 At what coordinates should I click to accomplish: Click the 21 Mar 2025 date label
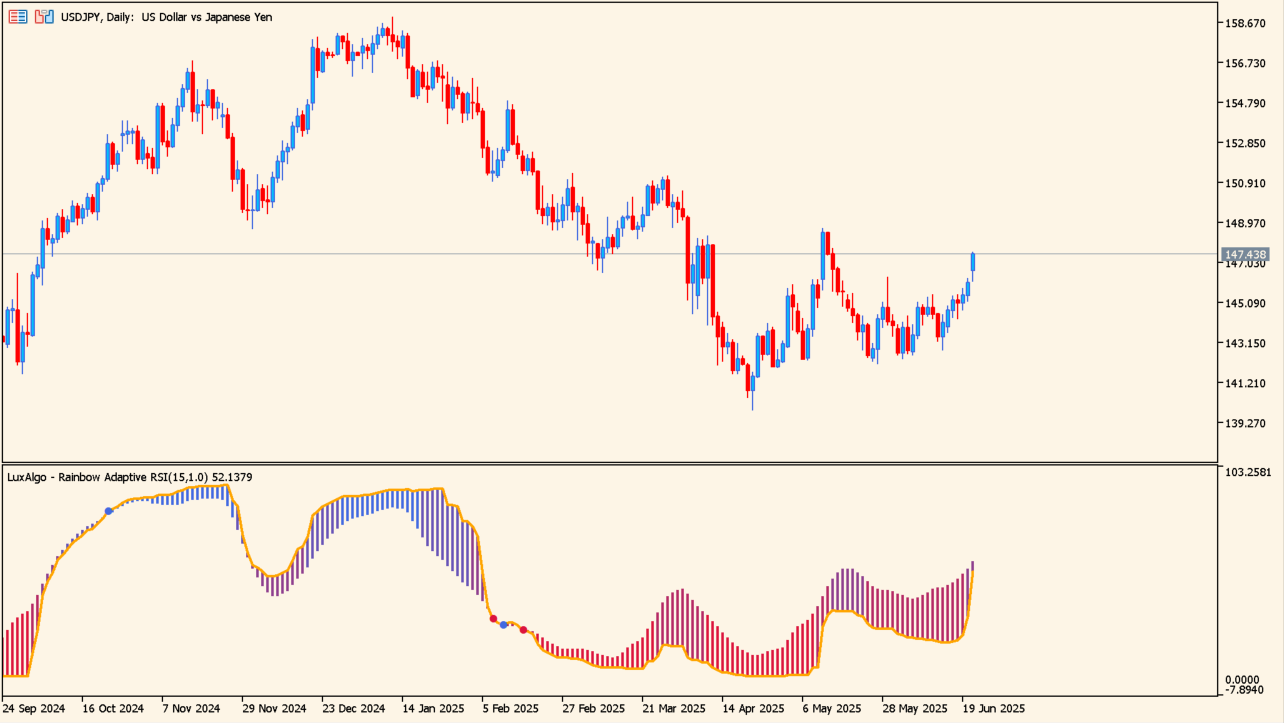pyautogui.click(x=673, y=708)
